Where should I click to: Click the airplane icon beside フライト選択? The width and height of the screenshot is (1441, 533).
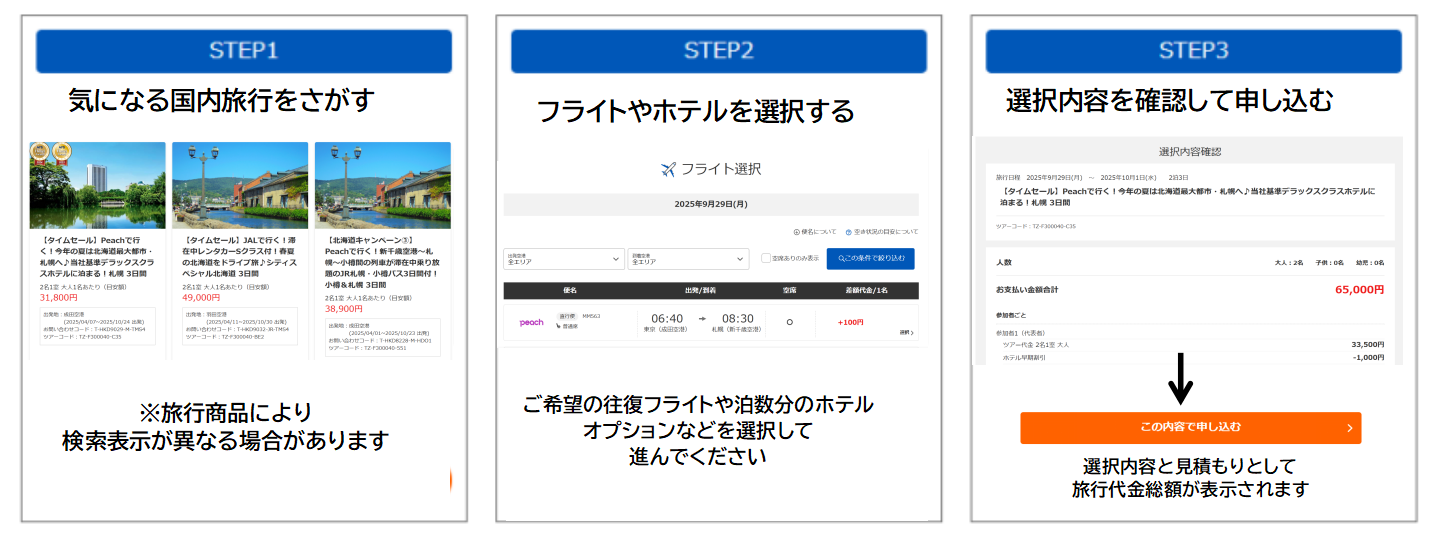(x=669, y=169)
